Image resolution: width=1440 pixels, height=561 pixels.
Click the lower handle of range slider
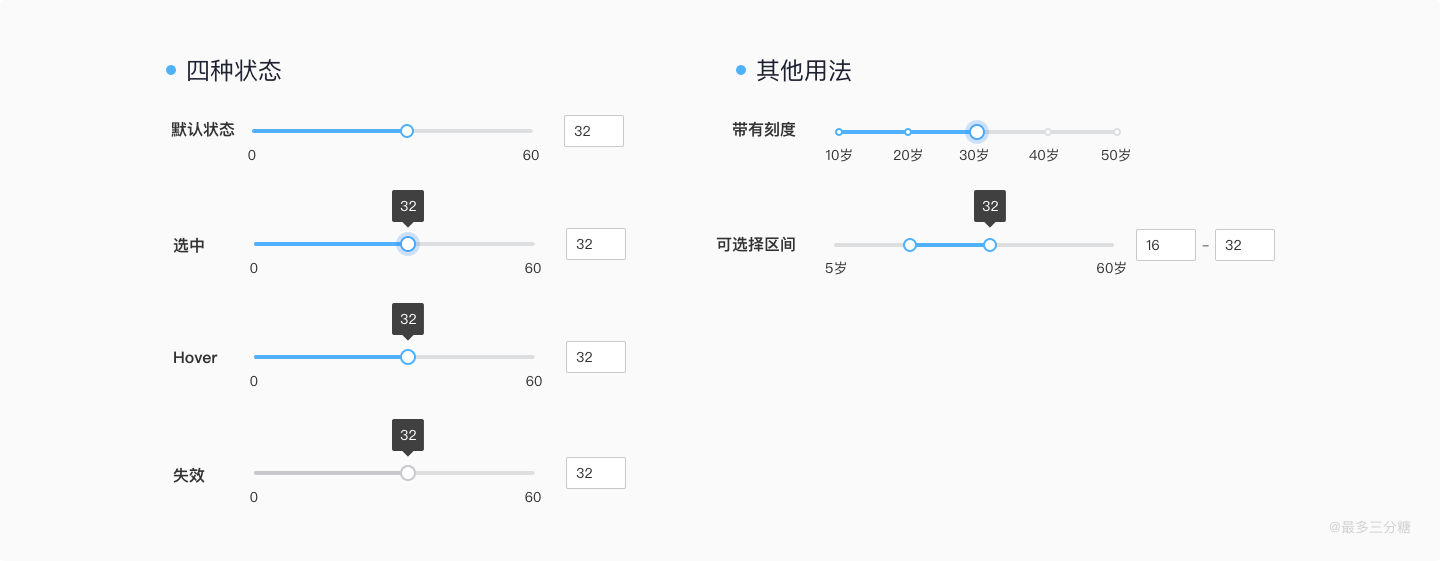point(910,245)
